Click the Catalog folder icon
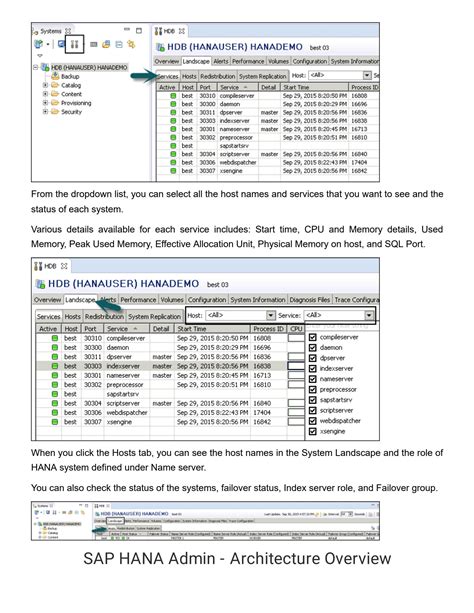Image resolution: width=474 pixels, height=613 pixels. click(x=55, y=85)
